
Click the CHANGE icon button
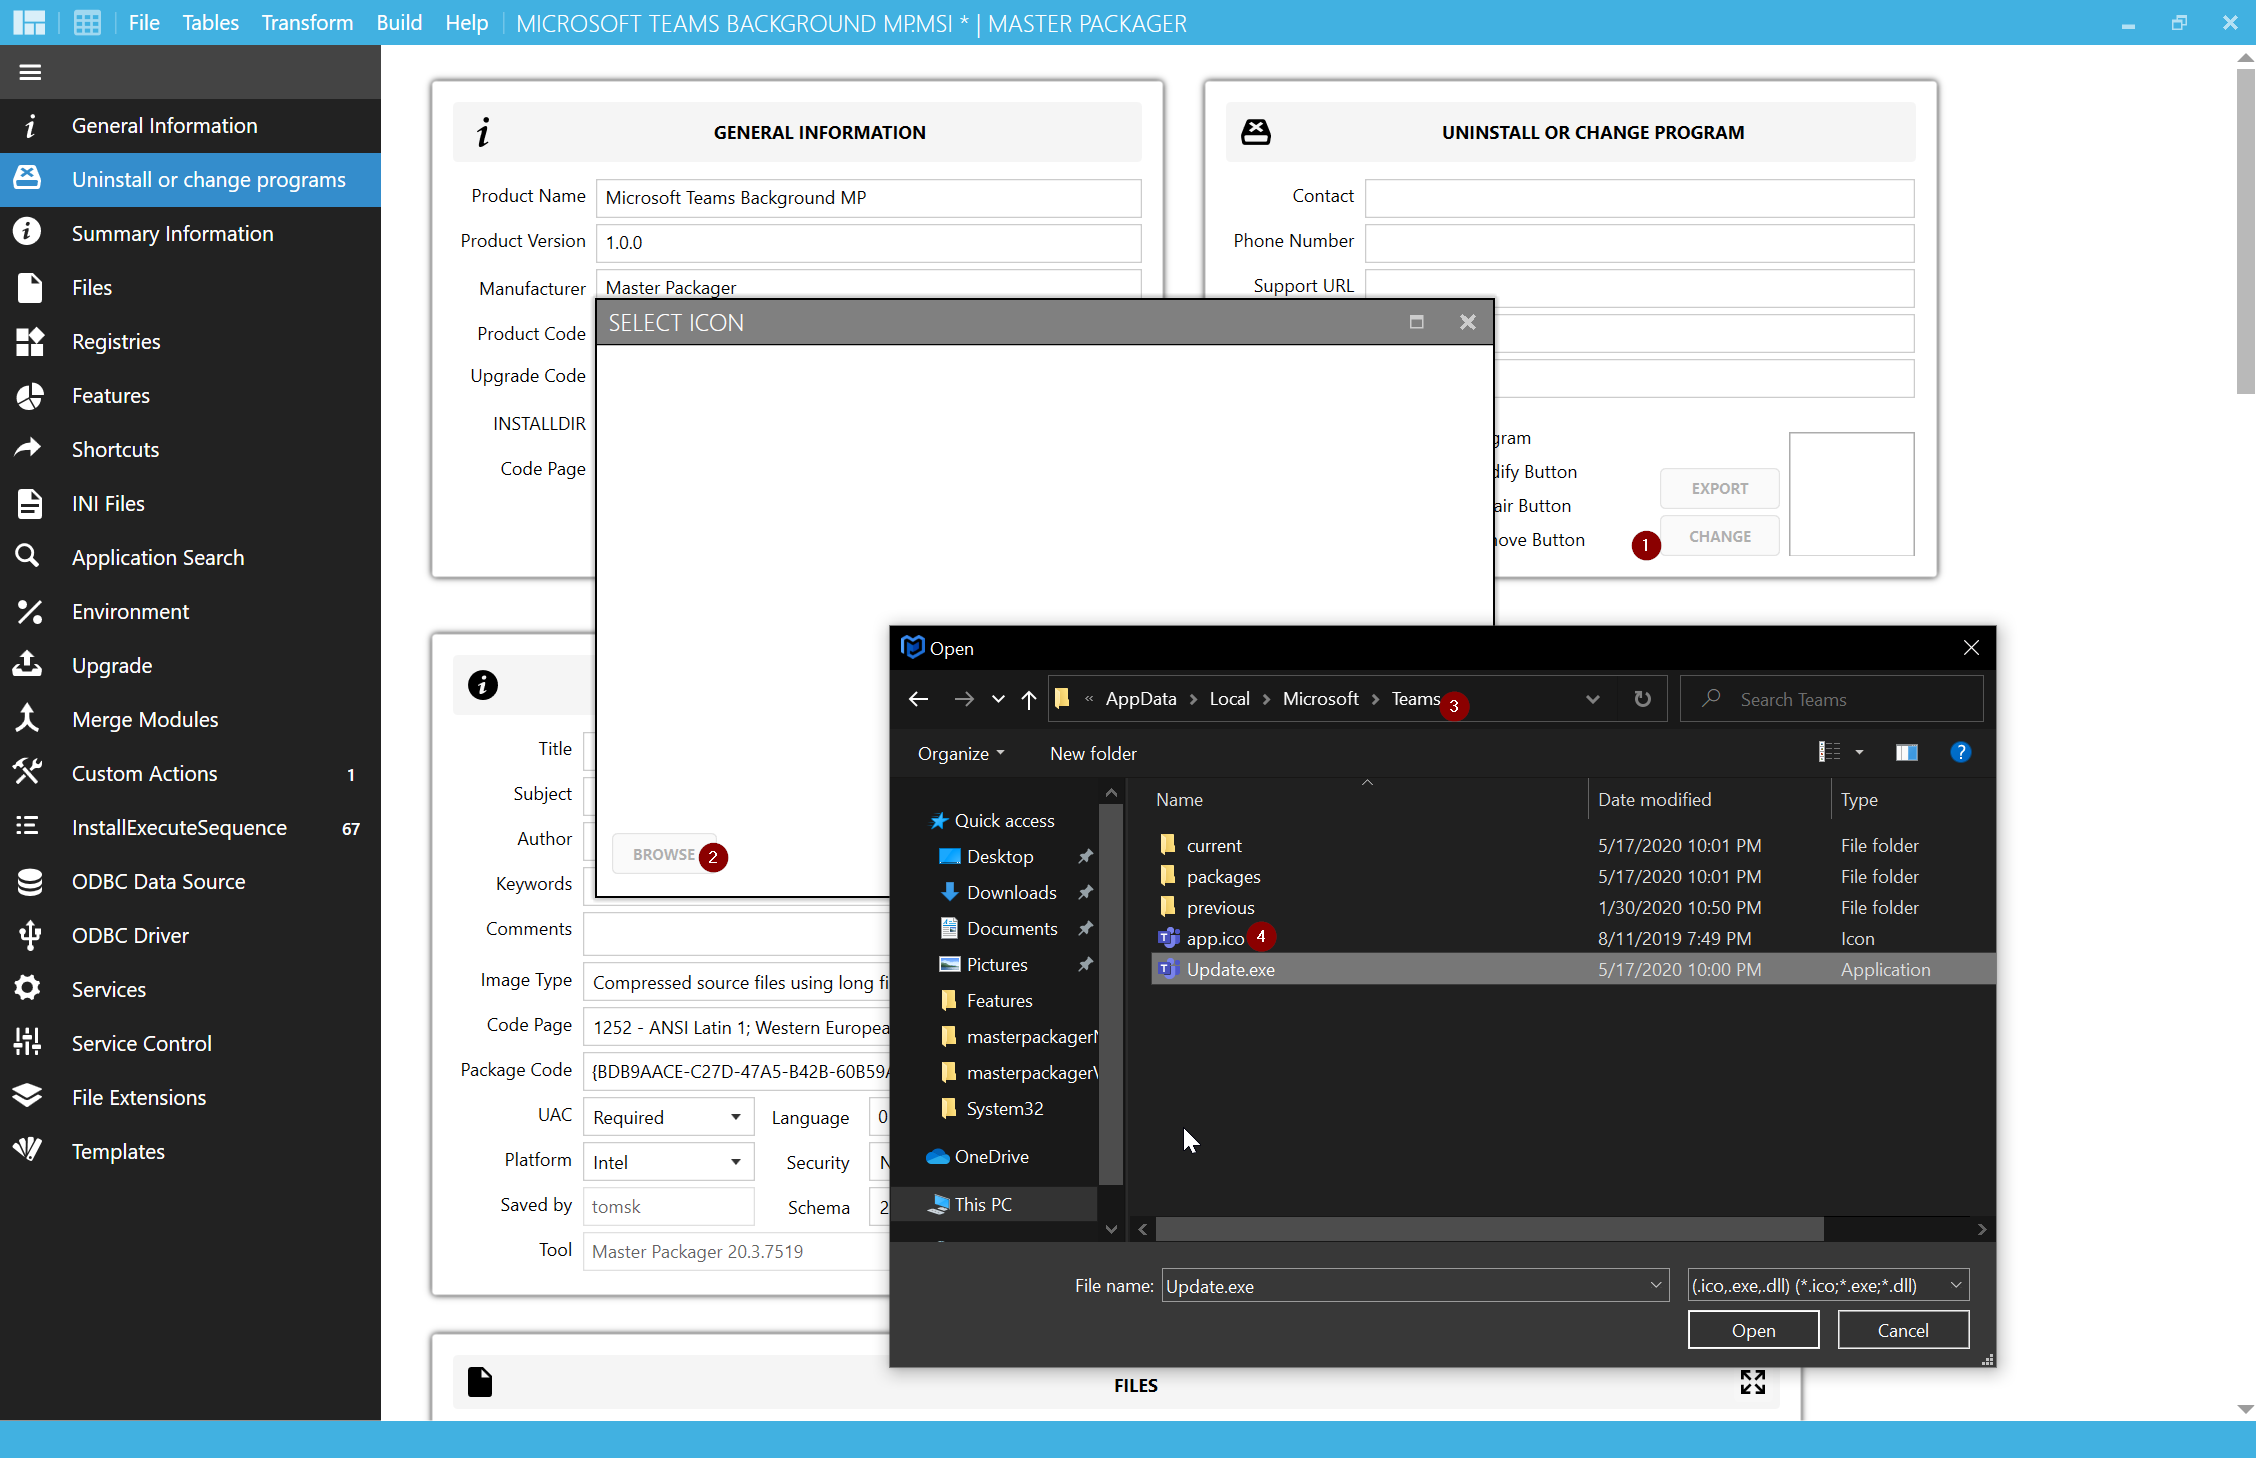1720,536
